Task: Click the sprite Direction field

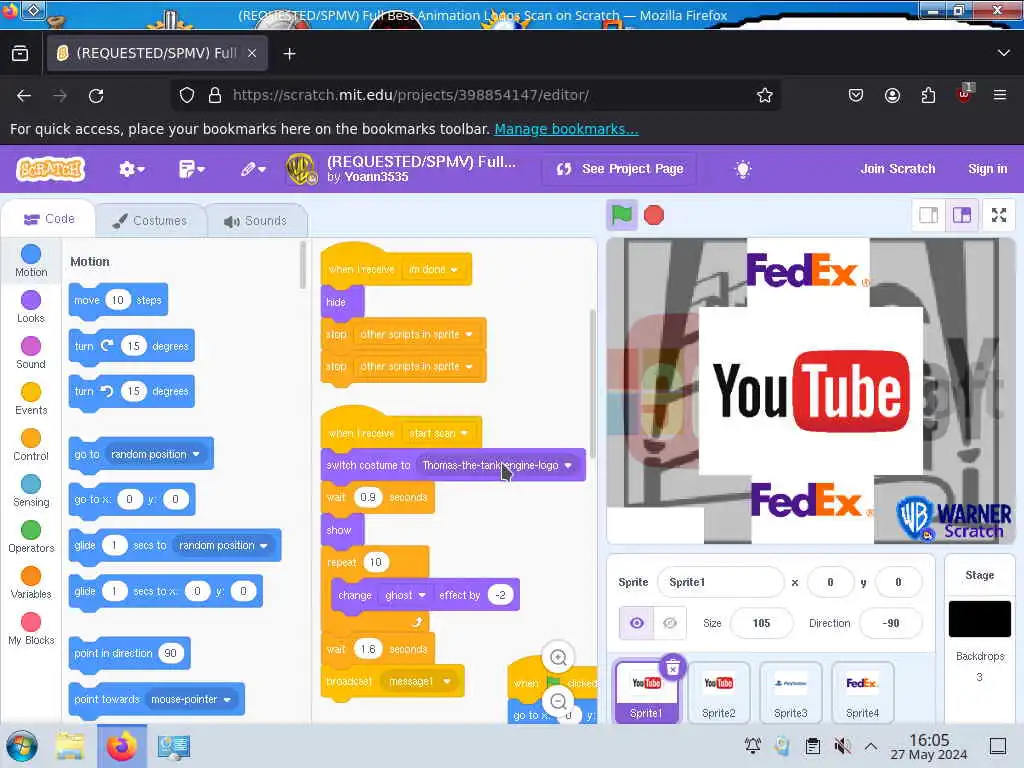Action: click(891, 623)
